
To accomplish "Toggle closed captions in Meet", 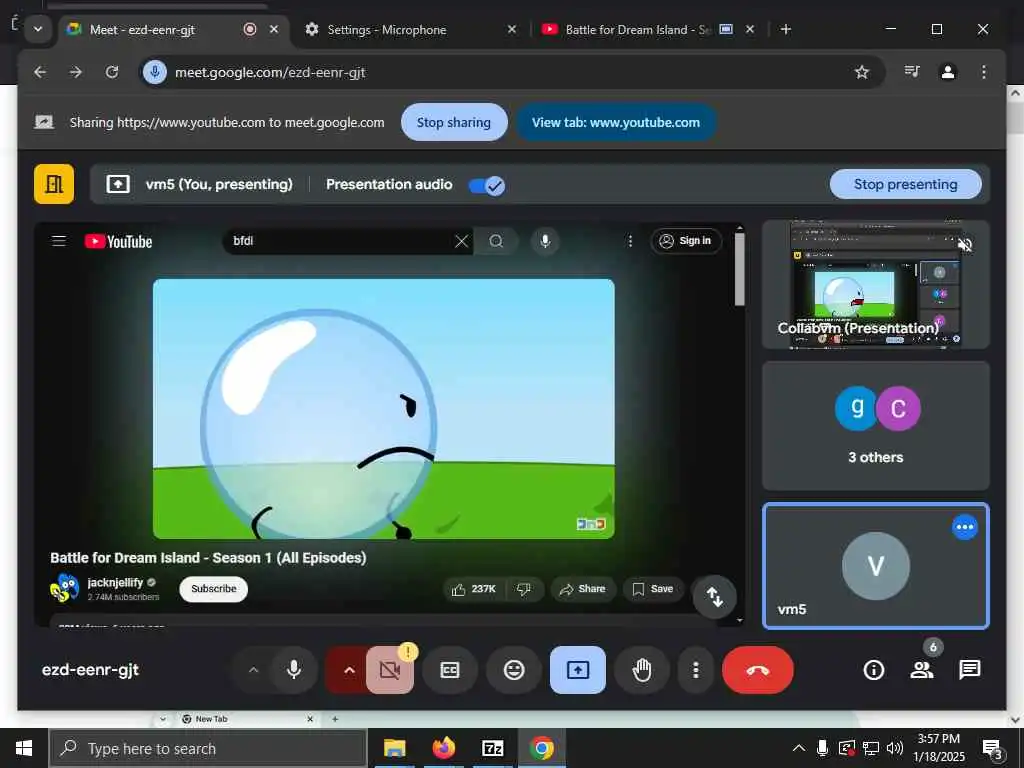I will tap(450, 669).
